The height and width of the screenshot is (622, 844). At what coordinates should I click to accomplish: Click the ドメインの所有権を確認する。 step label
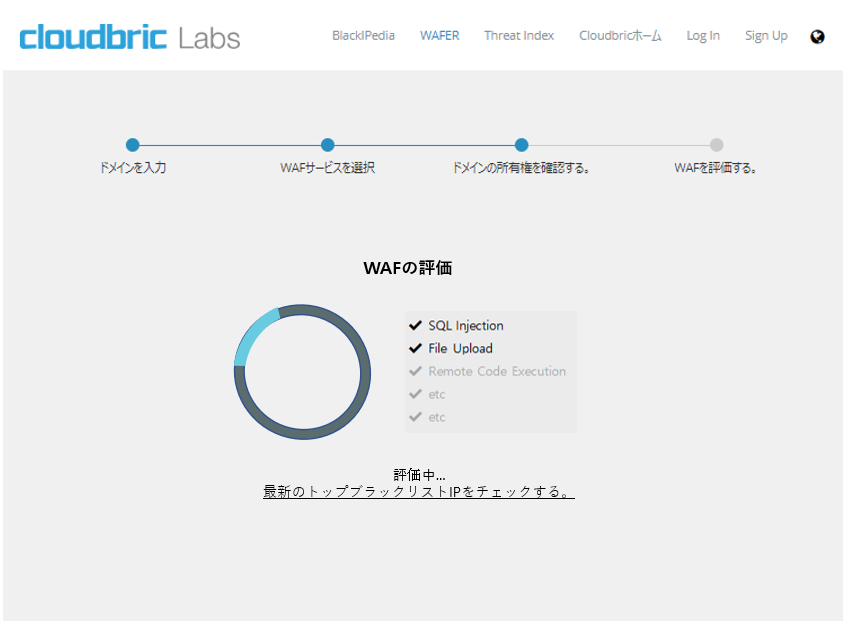point(521,168)
